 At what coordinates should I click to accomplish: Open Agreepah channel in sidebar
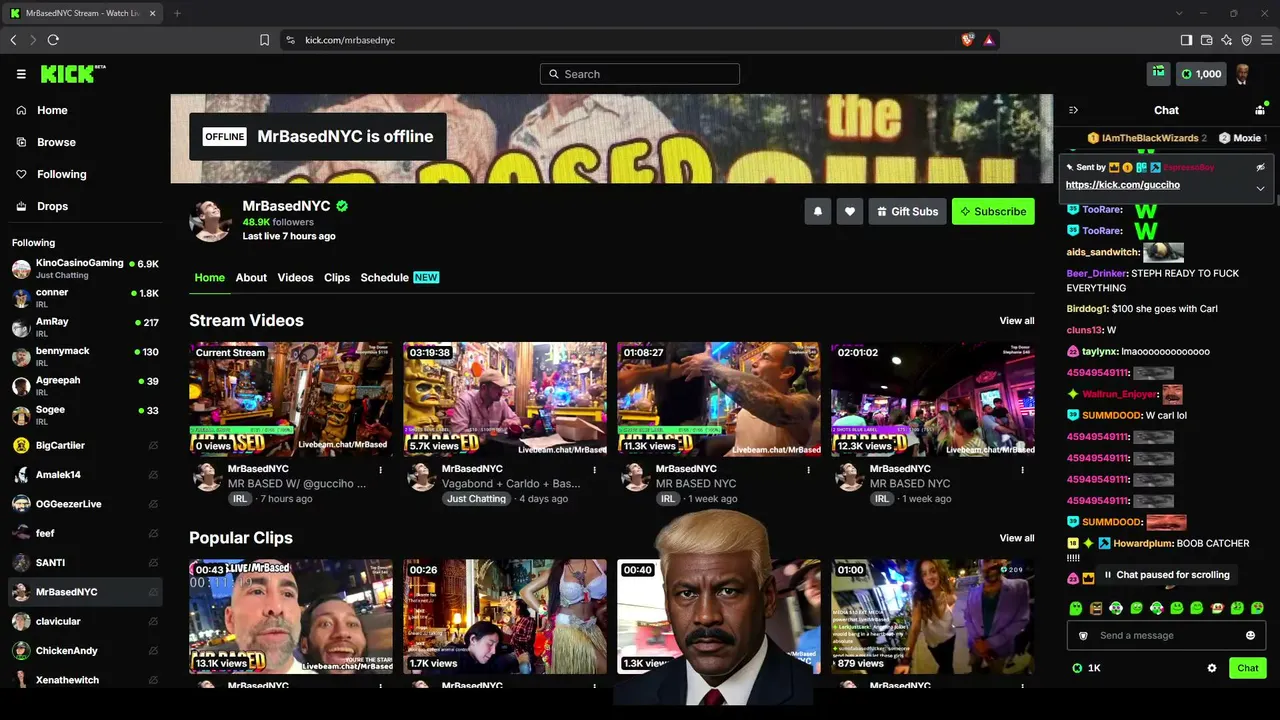coord(85,385)
